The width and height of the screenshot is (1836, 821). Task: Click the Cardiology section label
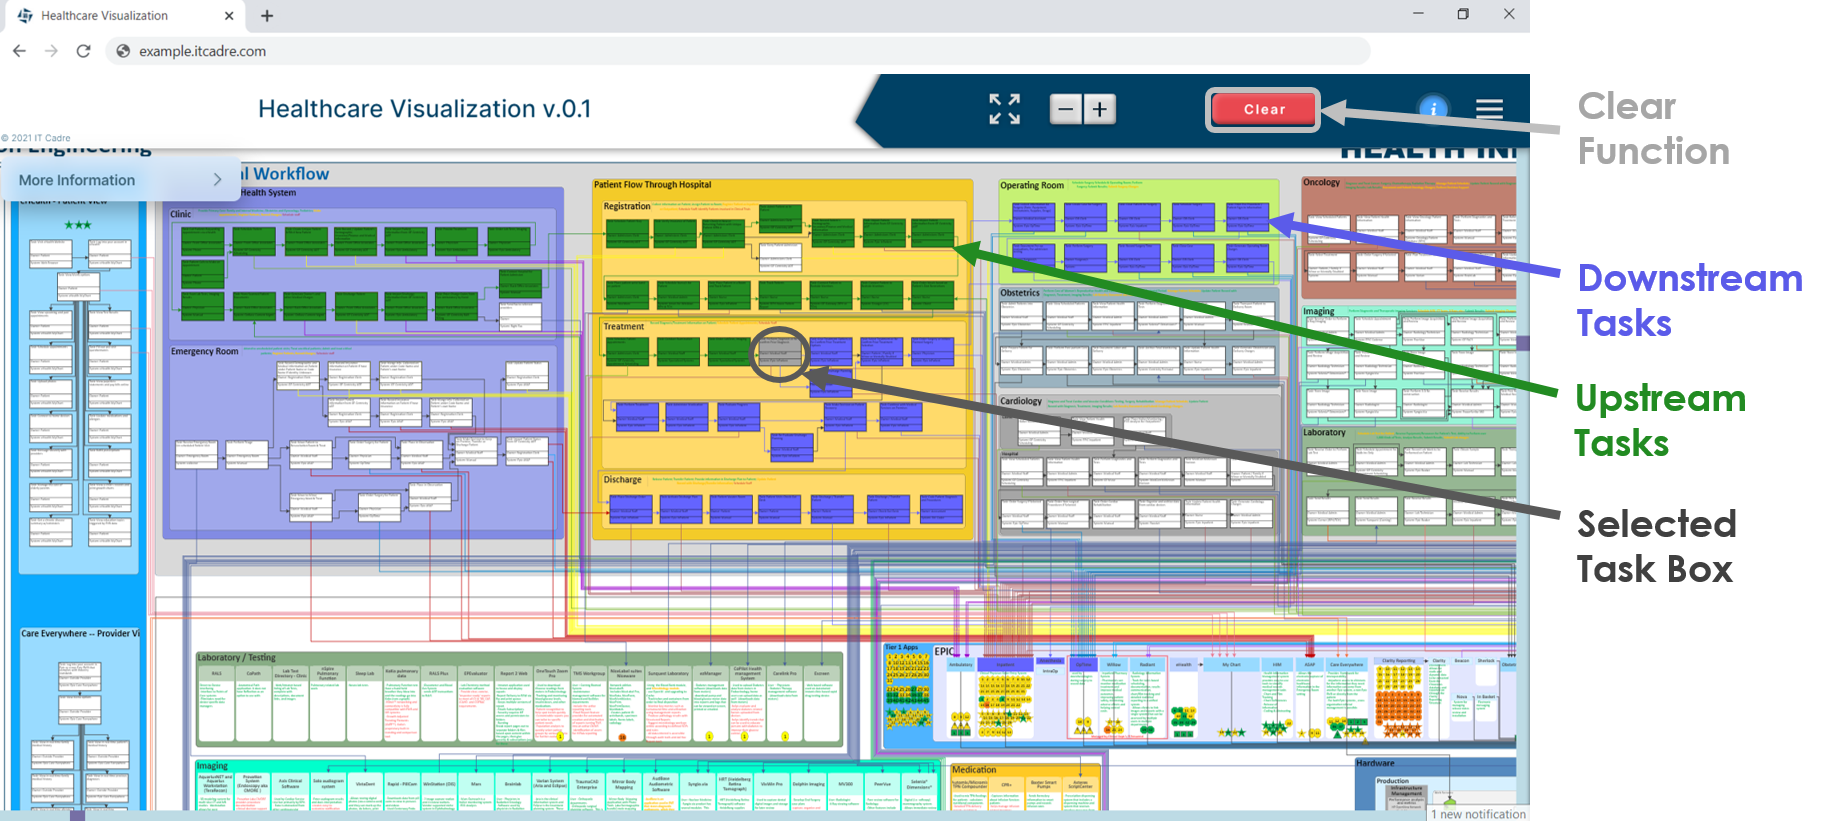[x=1021, y=401]
